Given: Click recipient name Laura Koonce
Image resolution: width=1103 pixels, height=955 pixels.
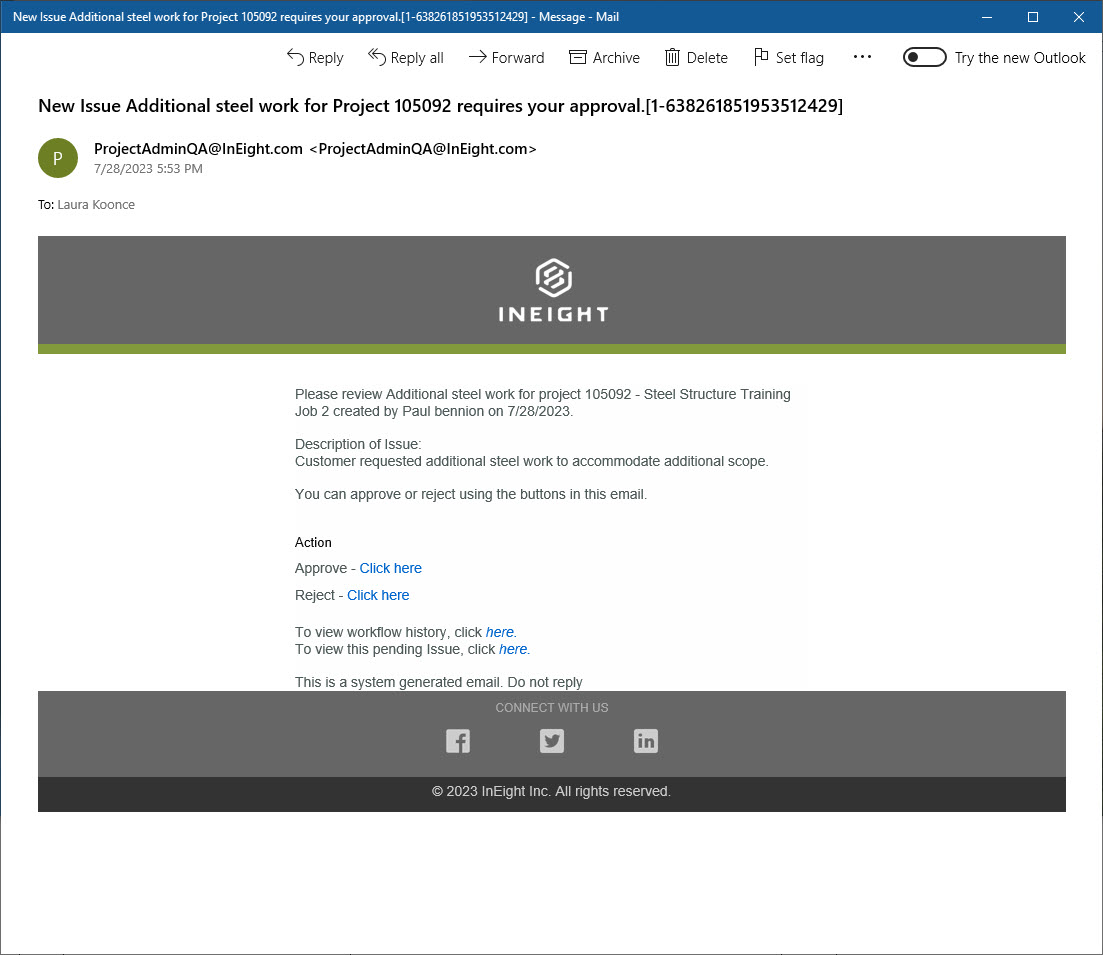Looking at the screenshot, I should point(96,205).
